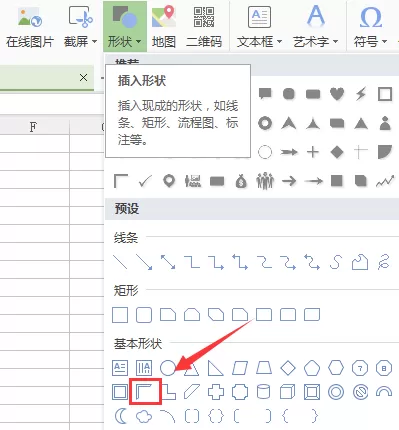Select the rounded rectangle in 矩形

[x=144, y=315]
